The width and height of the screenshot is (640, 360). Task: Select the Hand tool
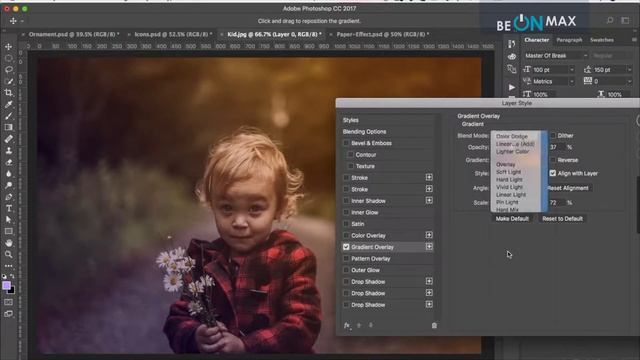click(9, 243)
